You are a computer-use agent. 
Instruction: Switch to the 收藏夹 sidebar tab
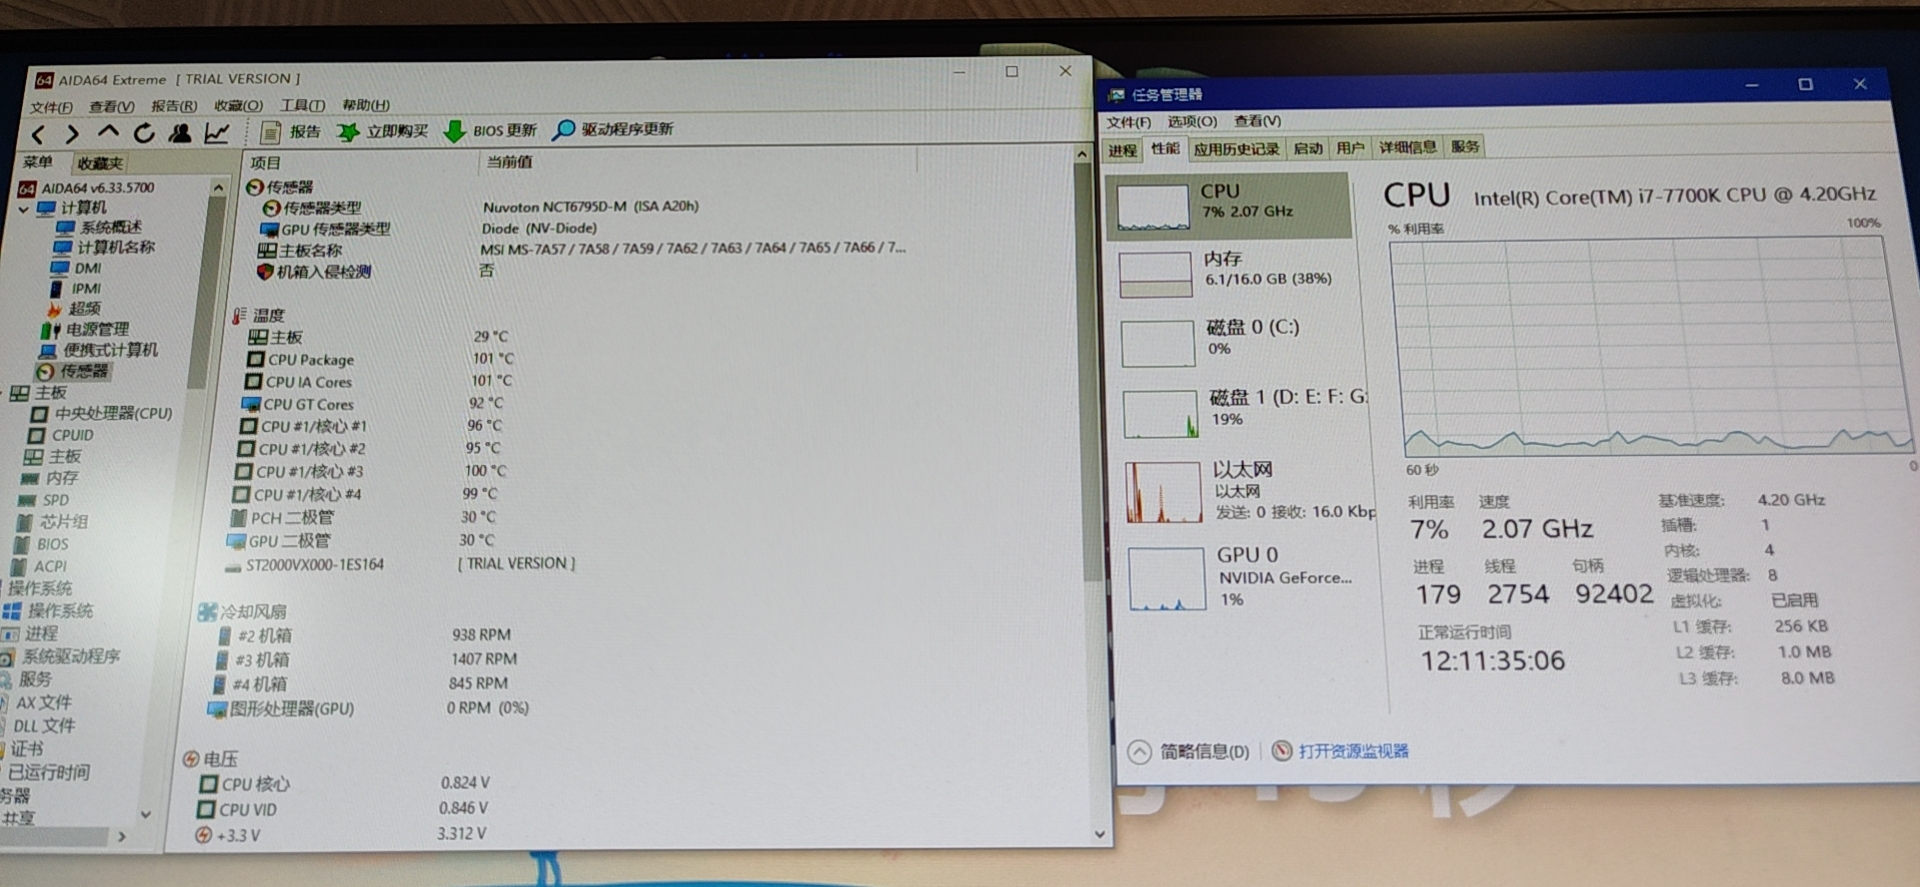coord(100,163)
